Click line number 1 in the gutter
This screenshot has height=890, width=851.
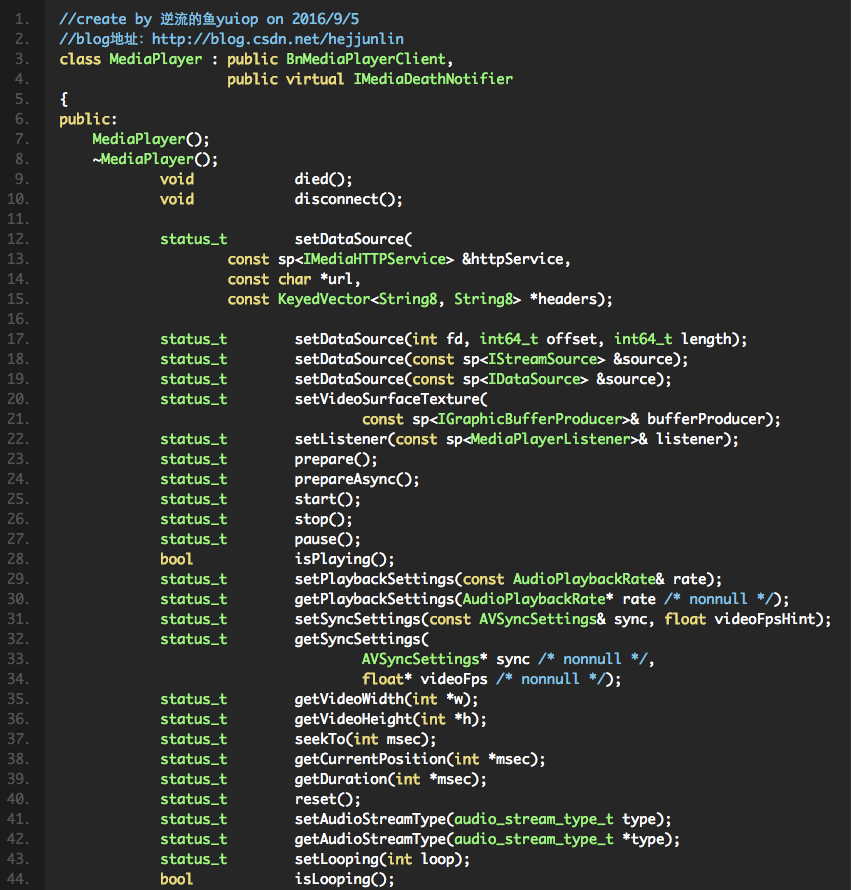[21, 19]
